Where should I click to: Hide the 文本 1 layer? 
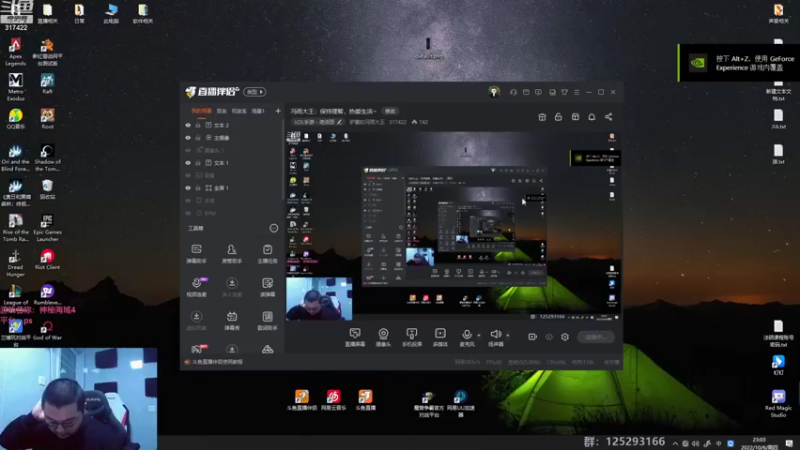tap(188, 163)
